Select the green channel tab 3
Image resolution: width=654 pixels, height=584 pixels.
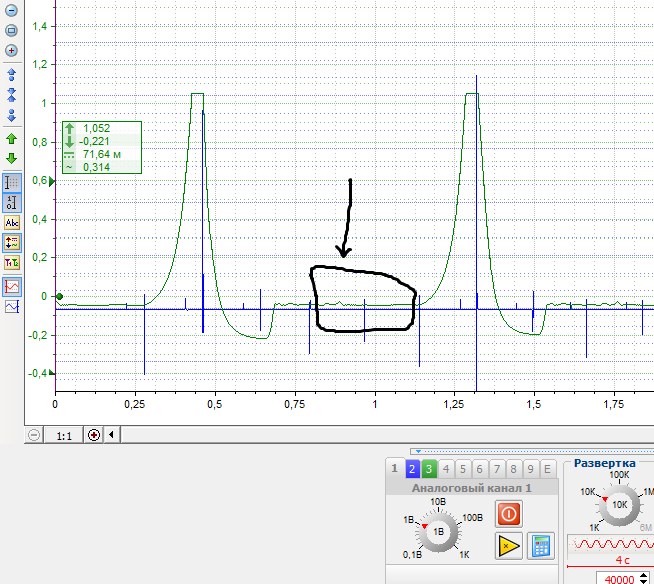[x=429, y=469]
